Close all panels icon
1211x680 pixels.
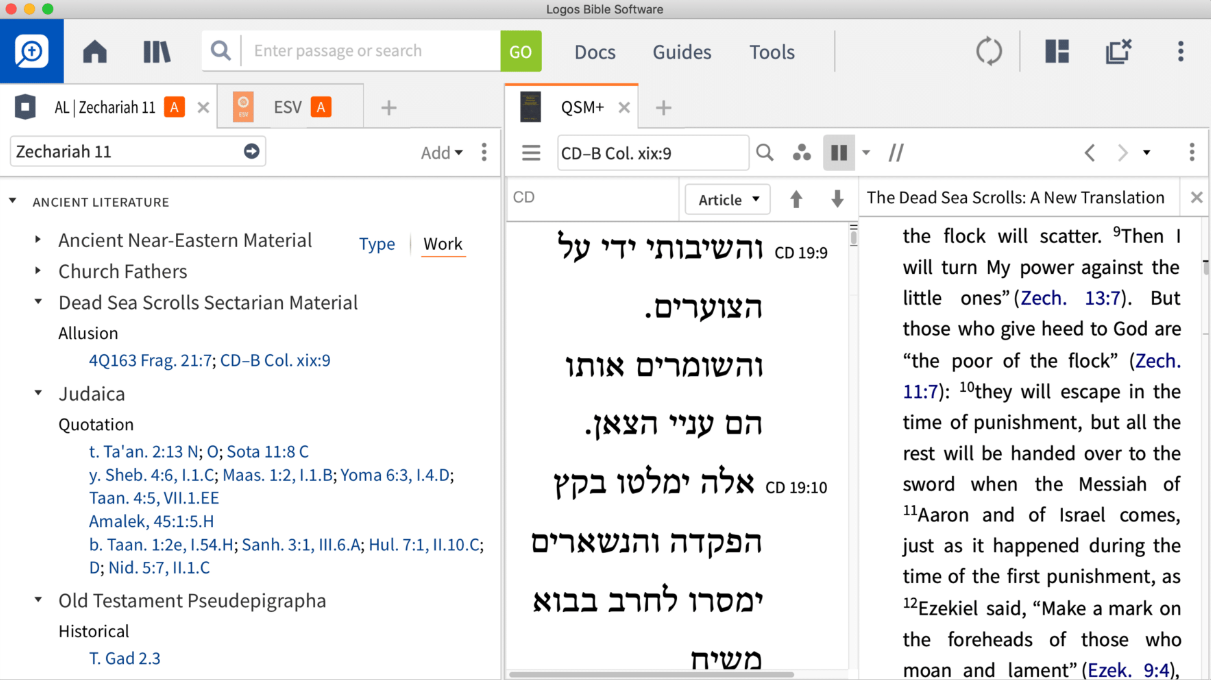(x=1118, y=51)
